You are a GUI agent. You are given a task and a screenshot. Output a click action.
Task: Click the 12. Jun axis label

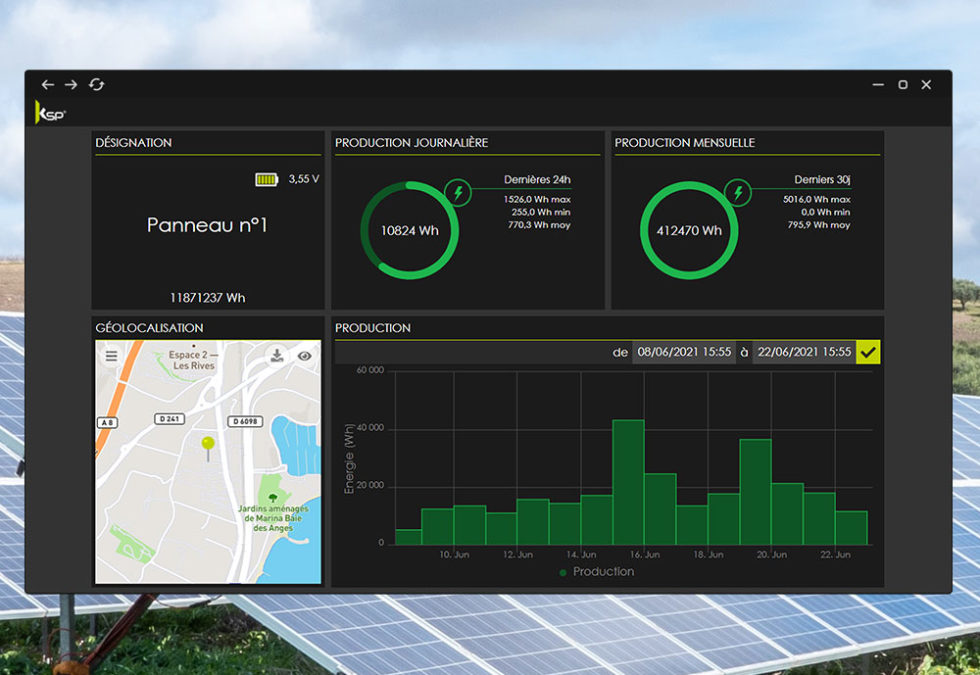tap(518, 554)
